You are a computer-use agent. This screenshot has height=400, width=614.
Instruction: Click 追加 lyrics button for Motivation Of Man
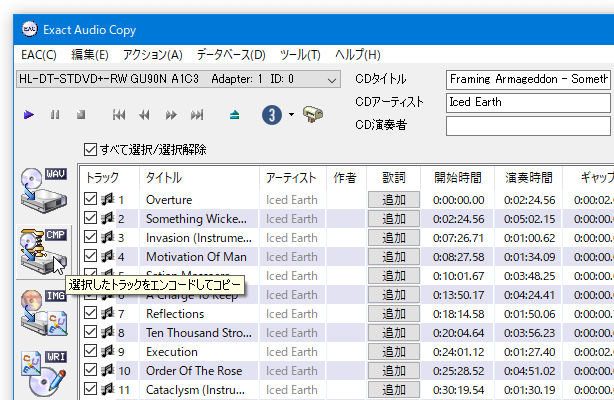(394, 257)
